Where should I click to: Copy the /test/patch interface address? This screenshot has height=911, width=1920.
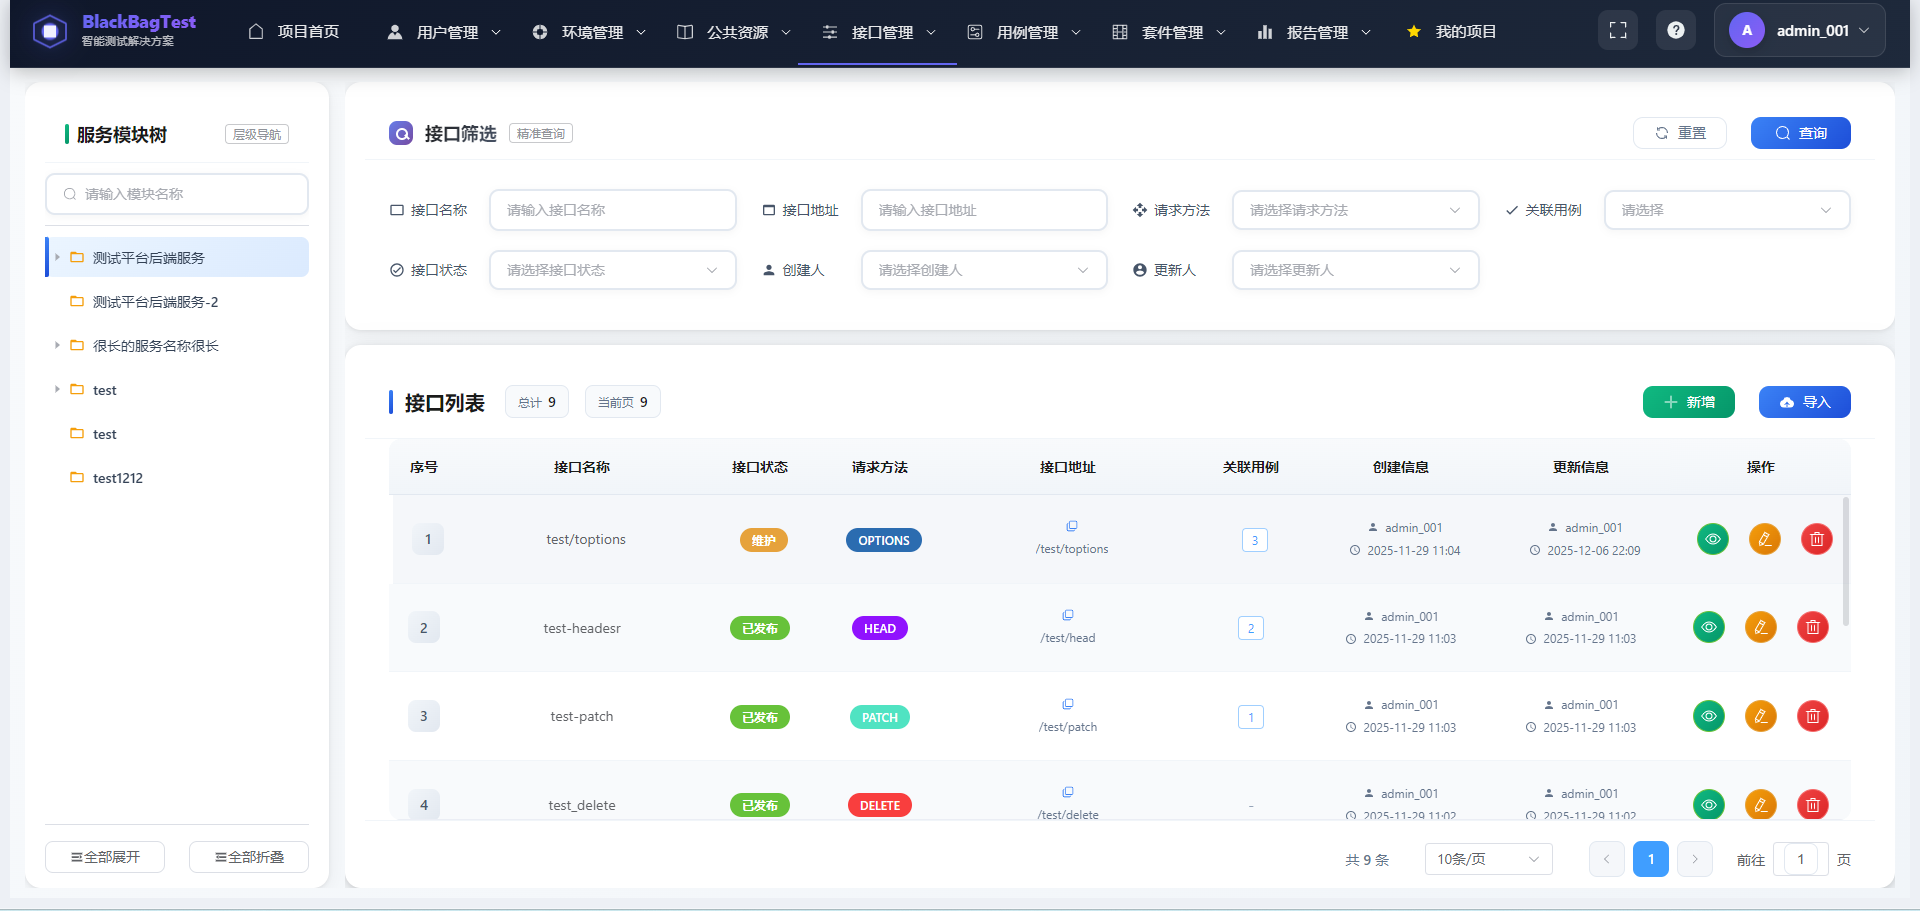point(1070,703)
